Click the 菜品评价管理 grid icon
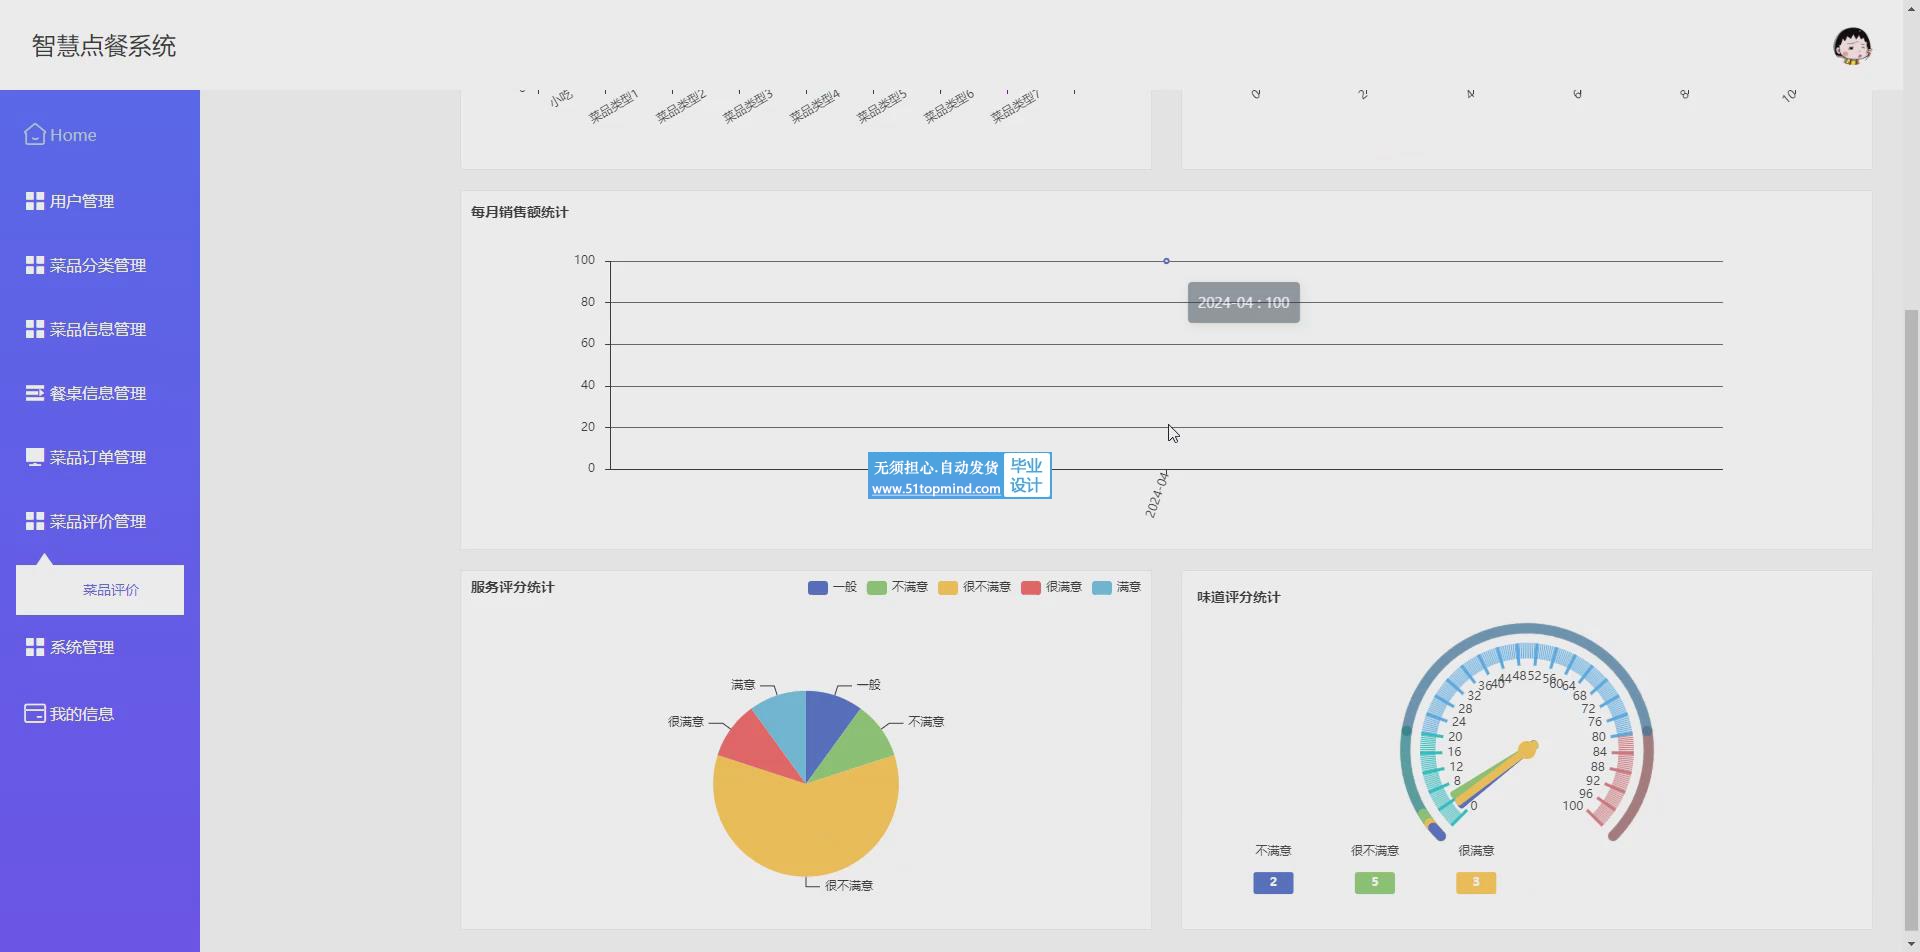 tap(35, 521)
